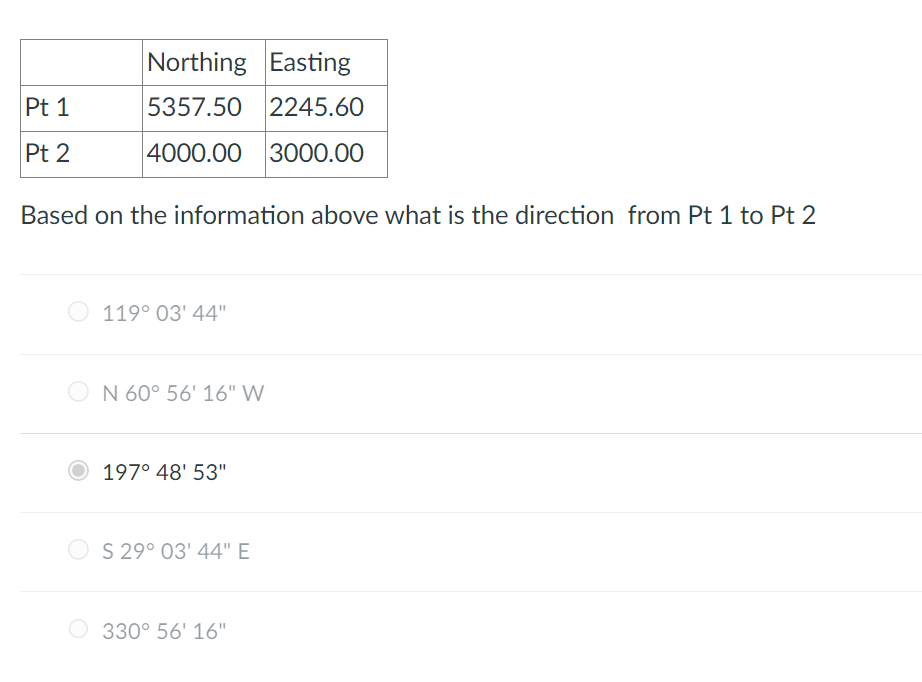Select the radio button for 119° 03' 44"
This screenshot has width=922, height=682.
point(78,312)
